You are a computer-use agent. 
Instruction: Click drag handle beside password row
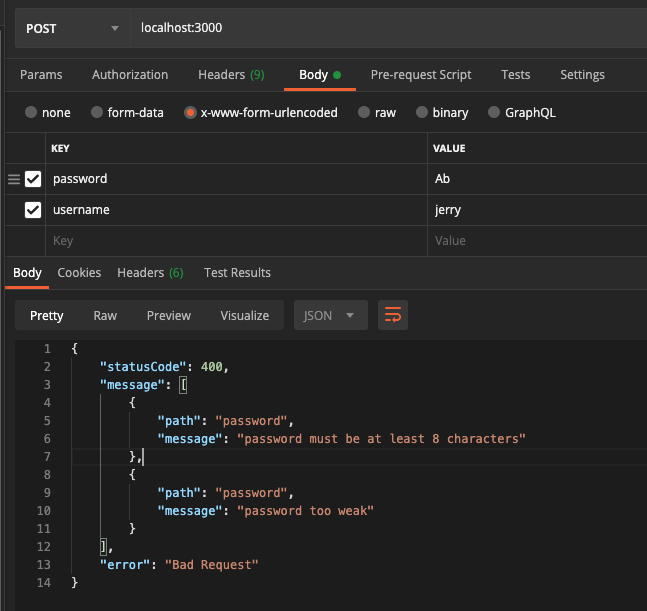[x=14, y=179]
